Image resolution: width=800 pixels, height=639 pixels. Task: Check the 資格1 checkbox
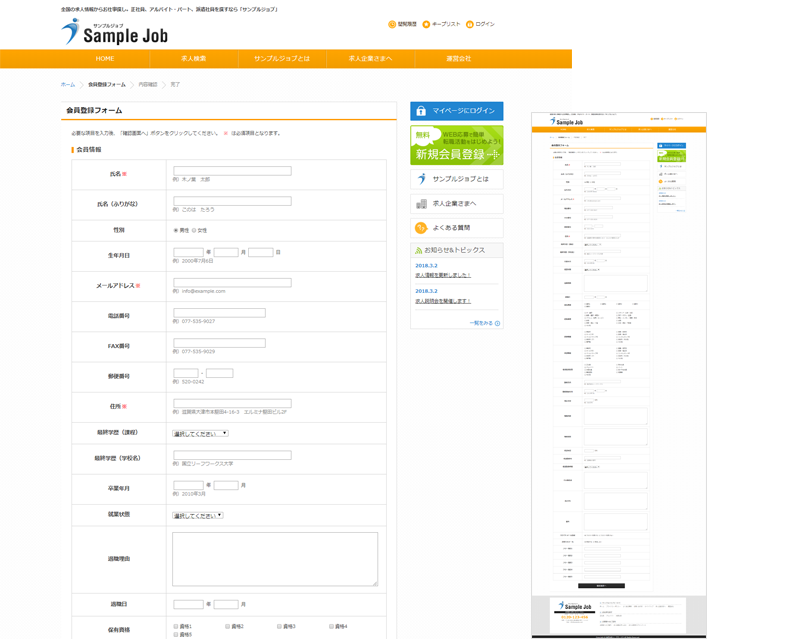(176, 626)
